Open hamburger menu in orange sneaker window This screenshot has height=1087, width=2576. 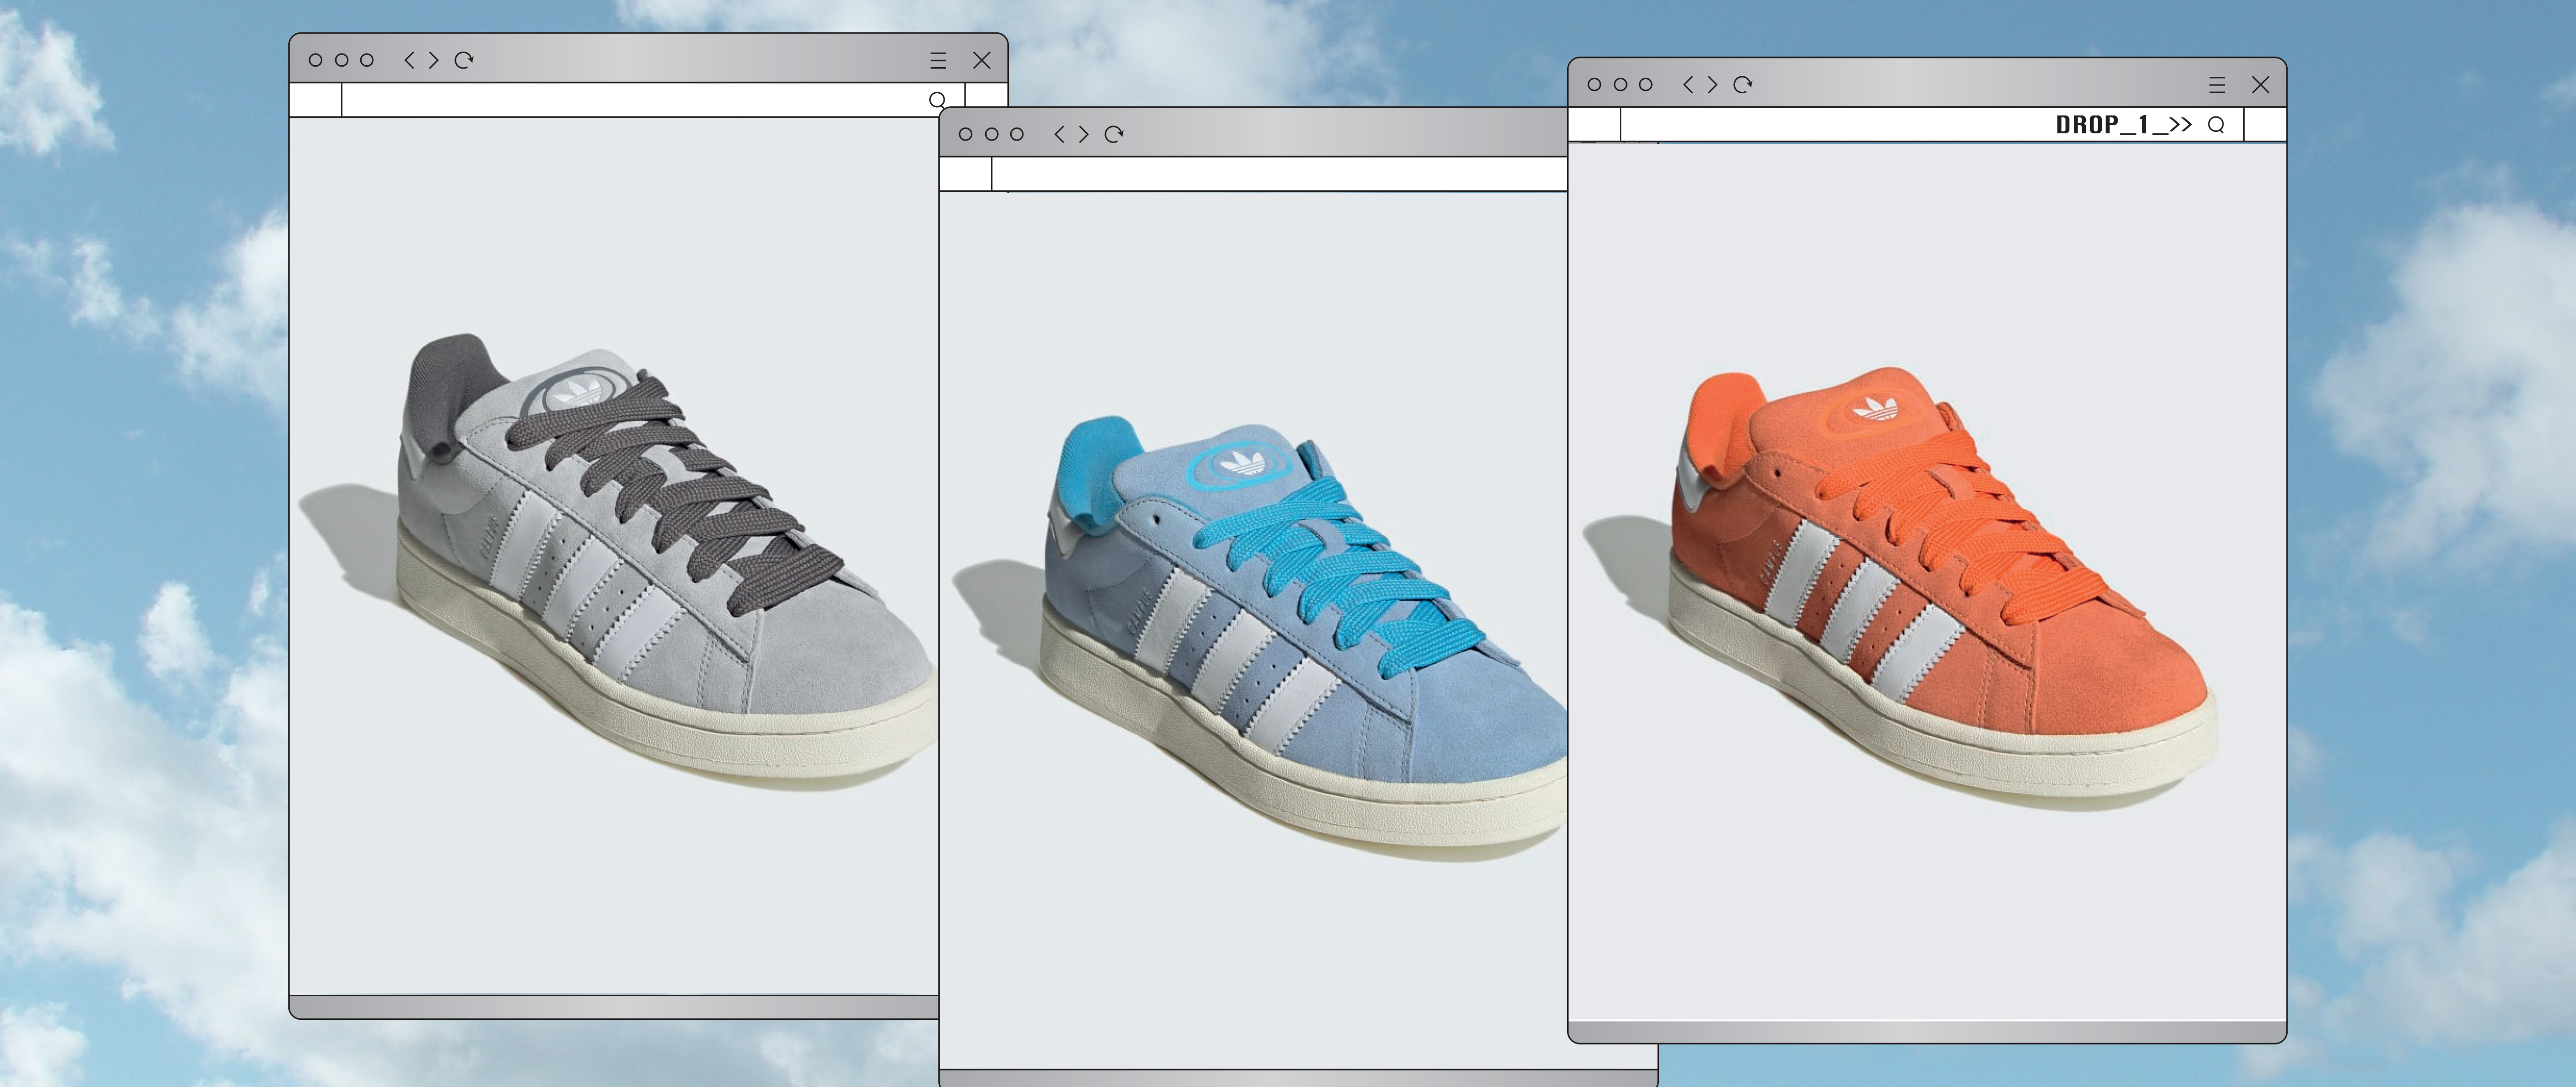tap(2217, 85)
